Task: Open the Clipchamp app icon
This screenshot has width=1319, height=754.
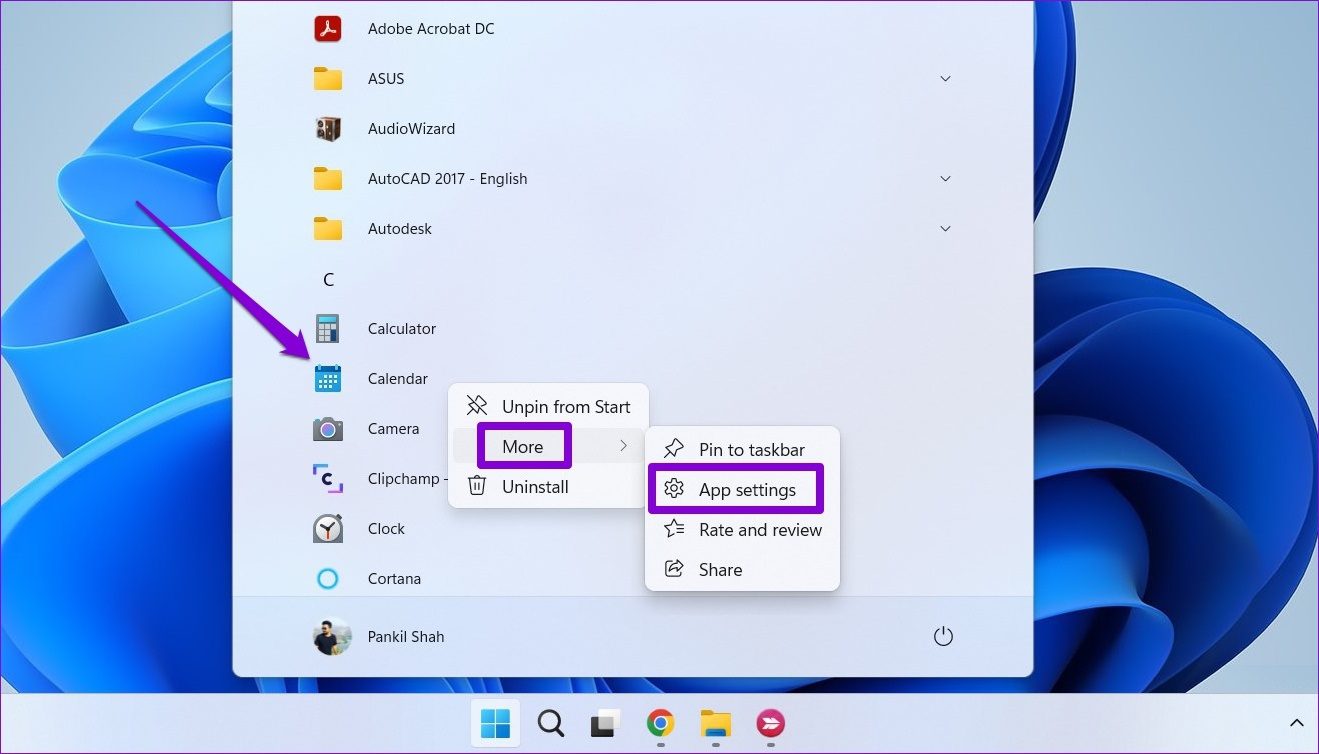Action: (x=328, y=478)
